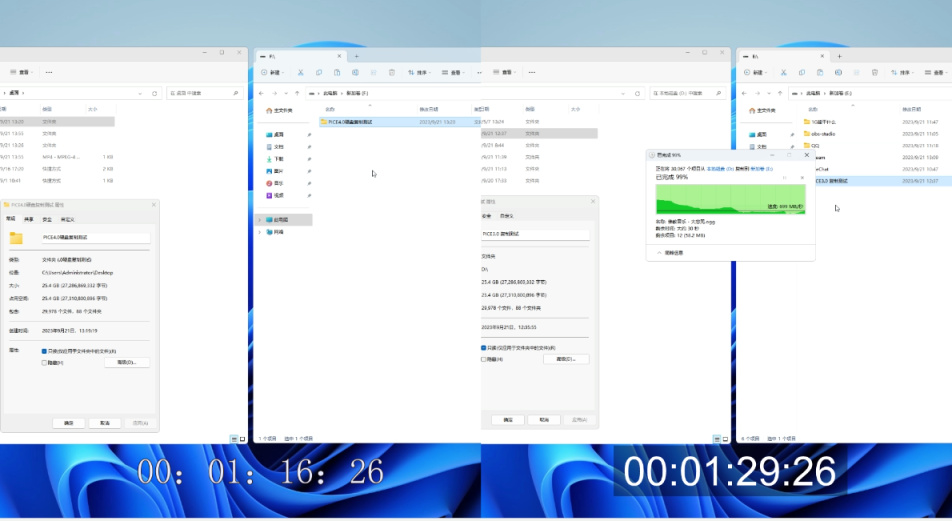The image size is (952, 521).
Task: Open source link 本地磁盘 (D:) in copy dialog
Action: [721, 169]
